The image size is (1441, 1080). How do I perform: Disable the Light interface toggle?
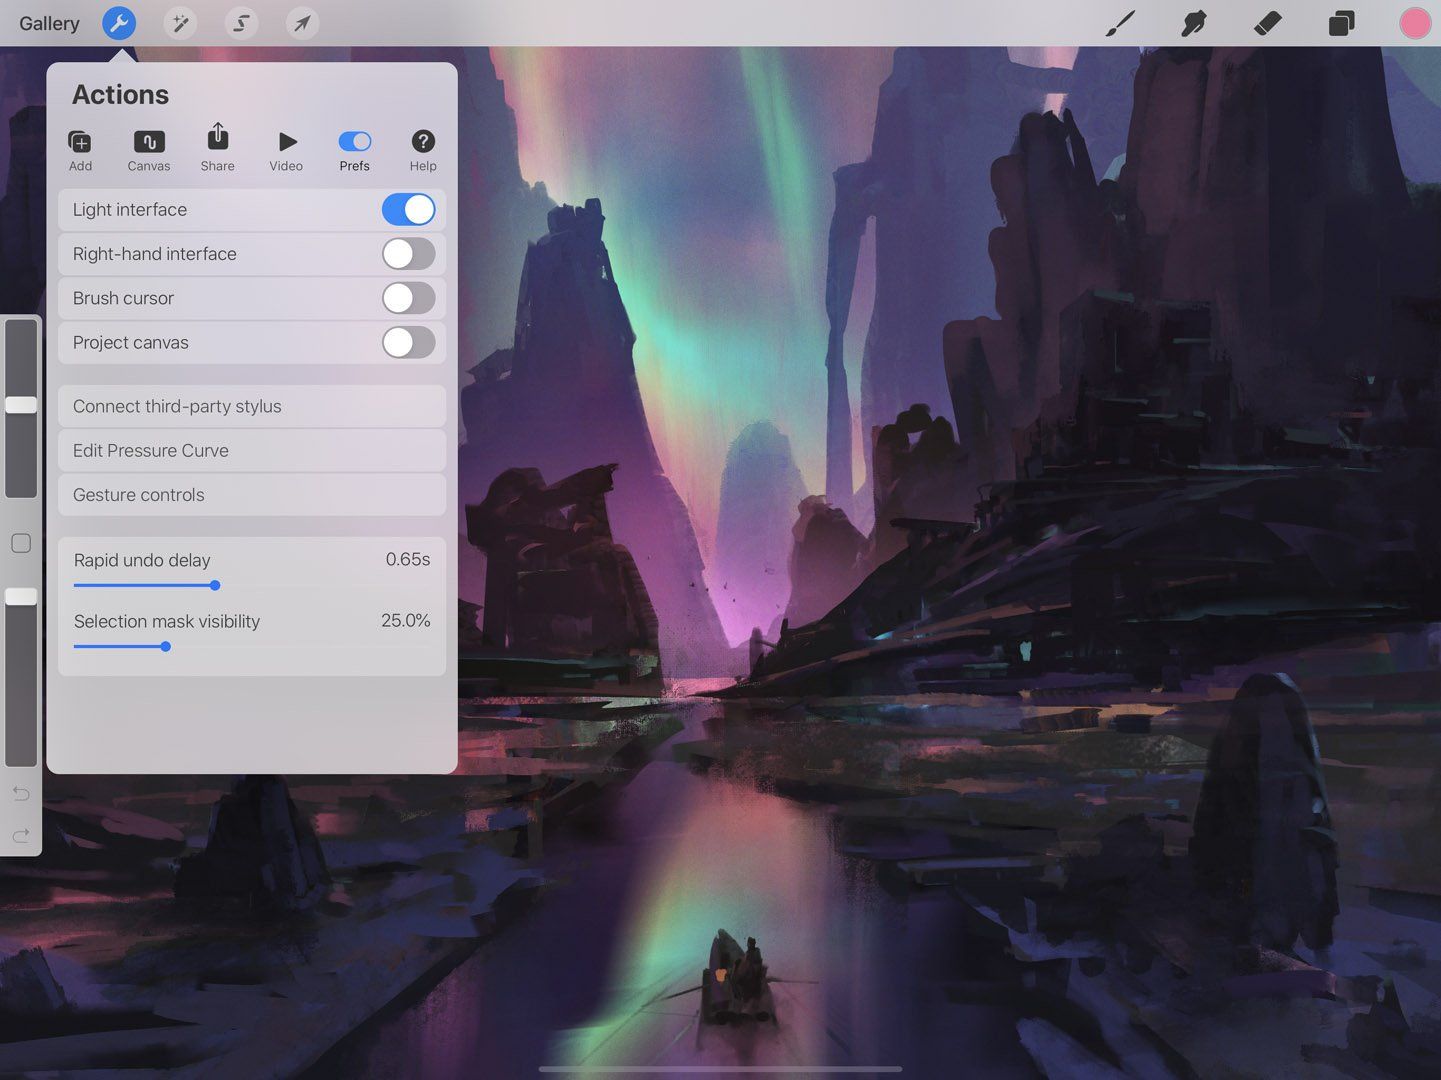pyautogui.click(x=409, y=209)
